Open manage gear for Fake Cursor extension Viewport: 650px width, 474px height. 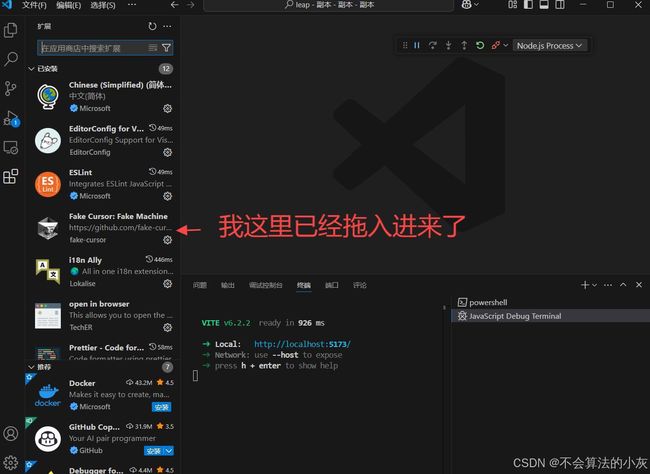tap(167, 240)
